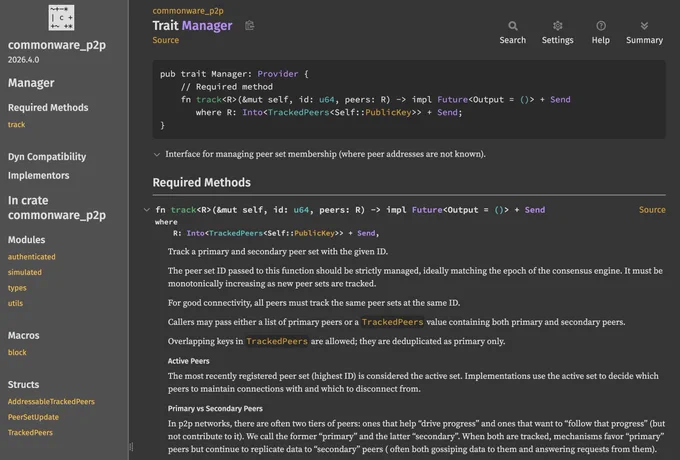Click TrackedPeers link in Callers paragraph

coord(392,322)
